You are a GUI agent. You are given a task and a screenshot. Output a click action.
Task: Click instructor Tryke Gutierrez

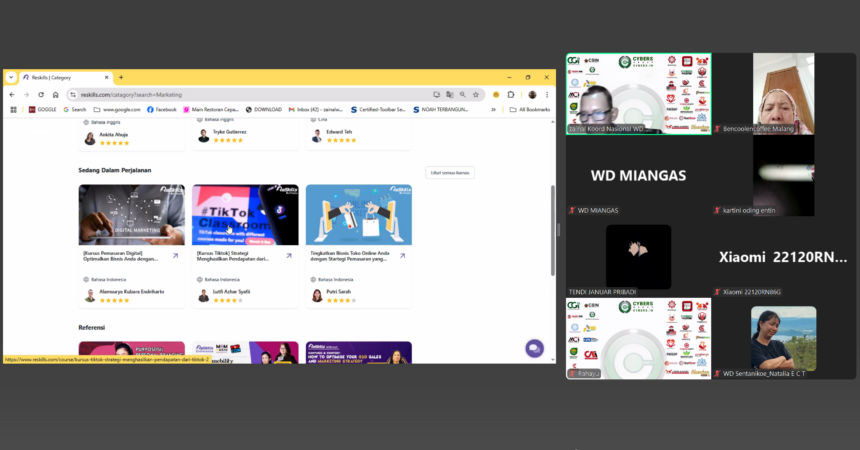coord(229,132)
